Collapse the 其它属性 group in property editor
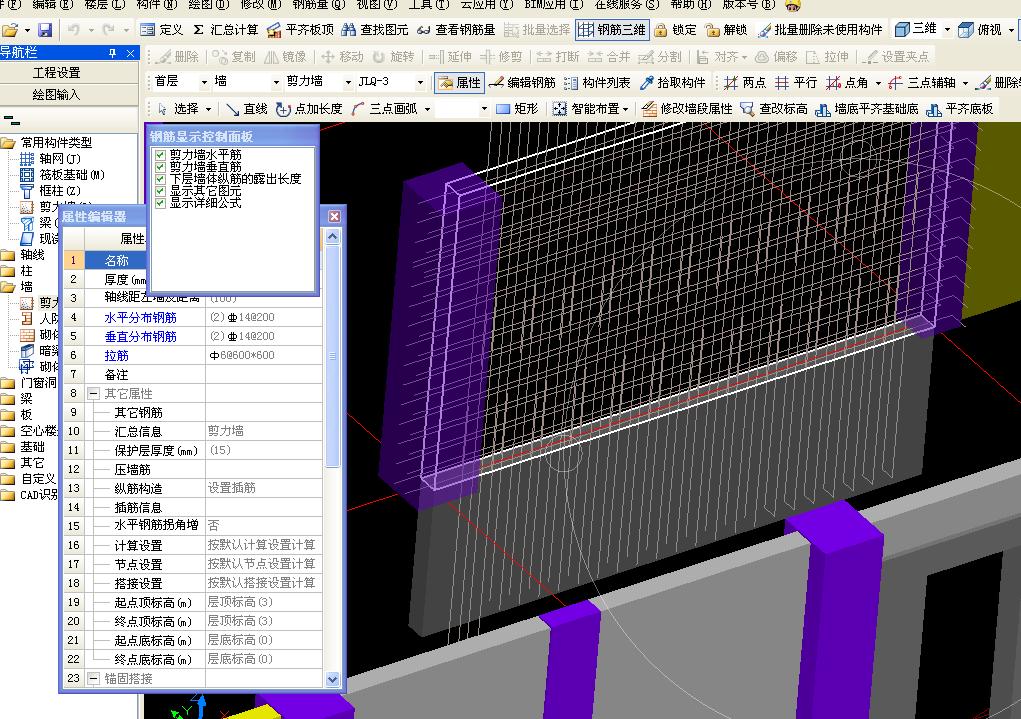Screen dimensions: 1021x719 point(93,394)
